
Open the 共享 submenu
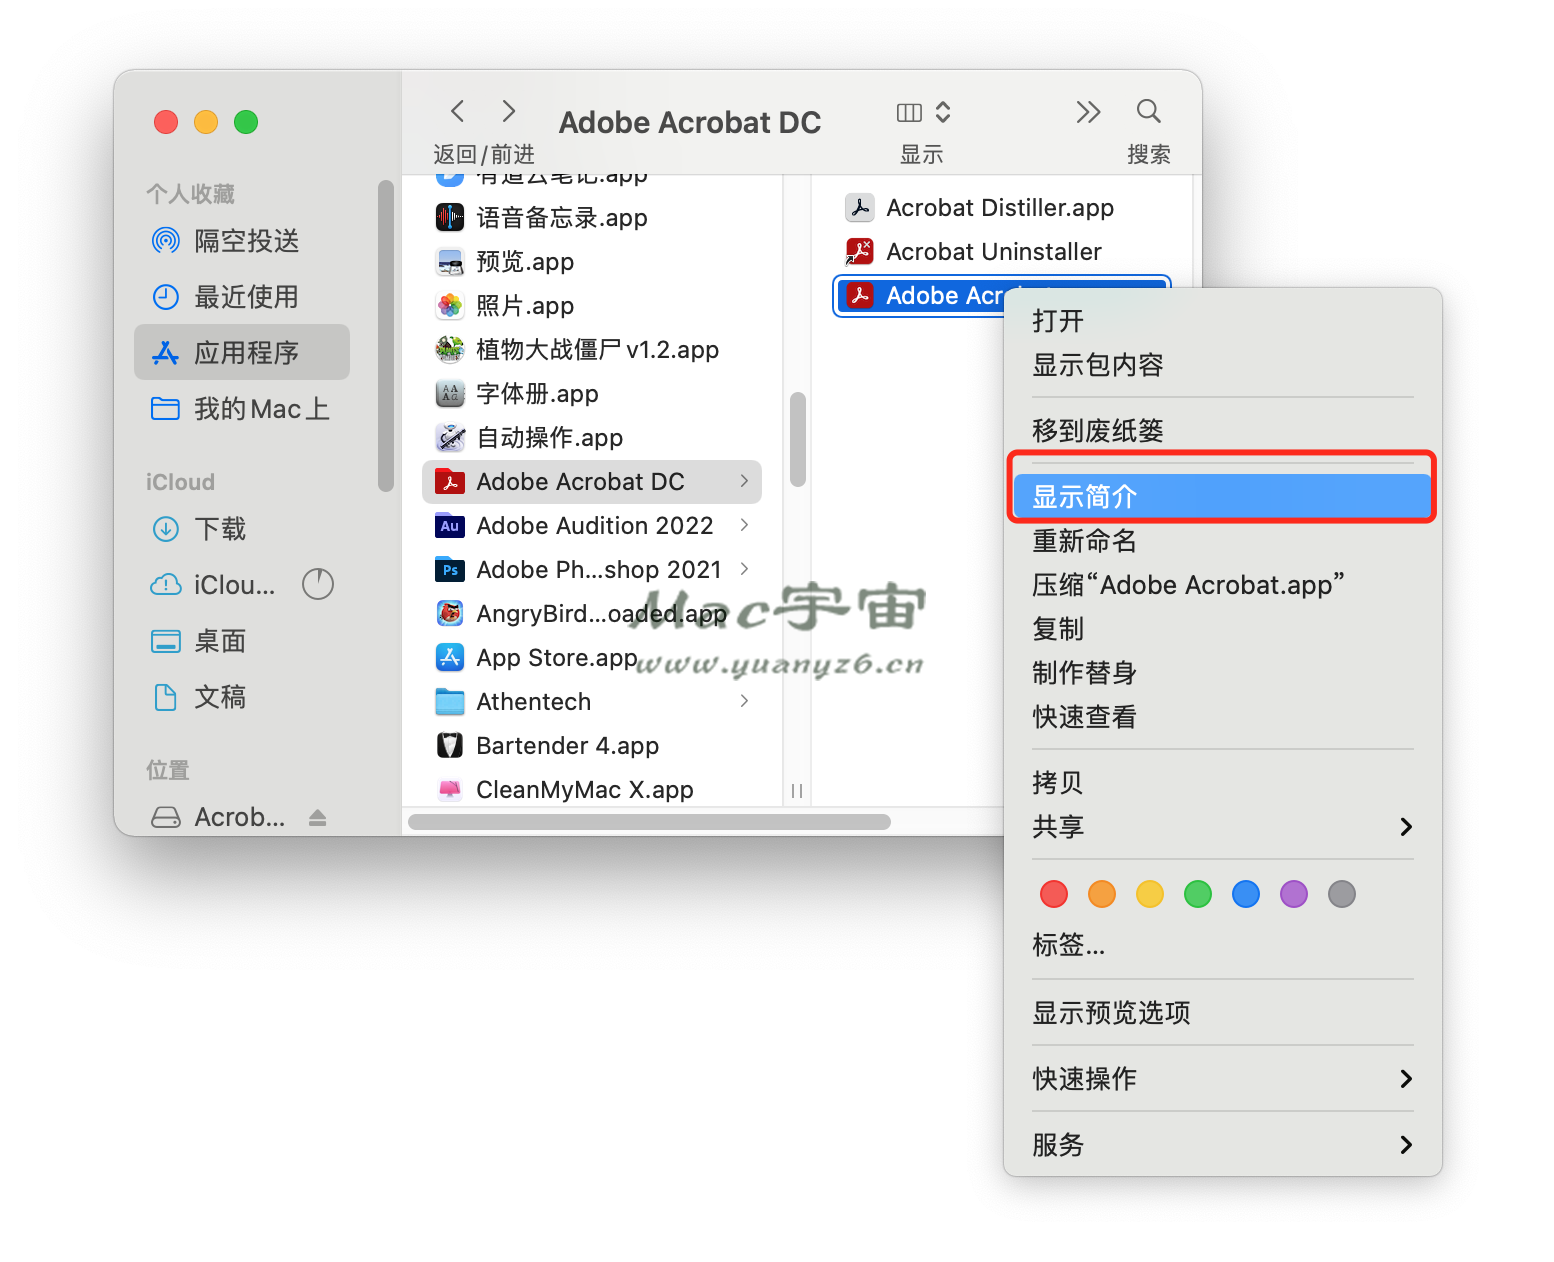click(1223, 827)
